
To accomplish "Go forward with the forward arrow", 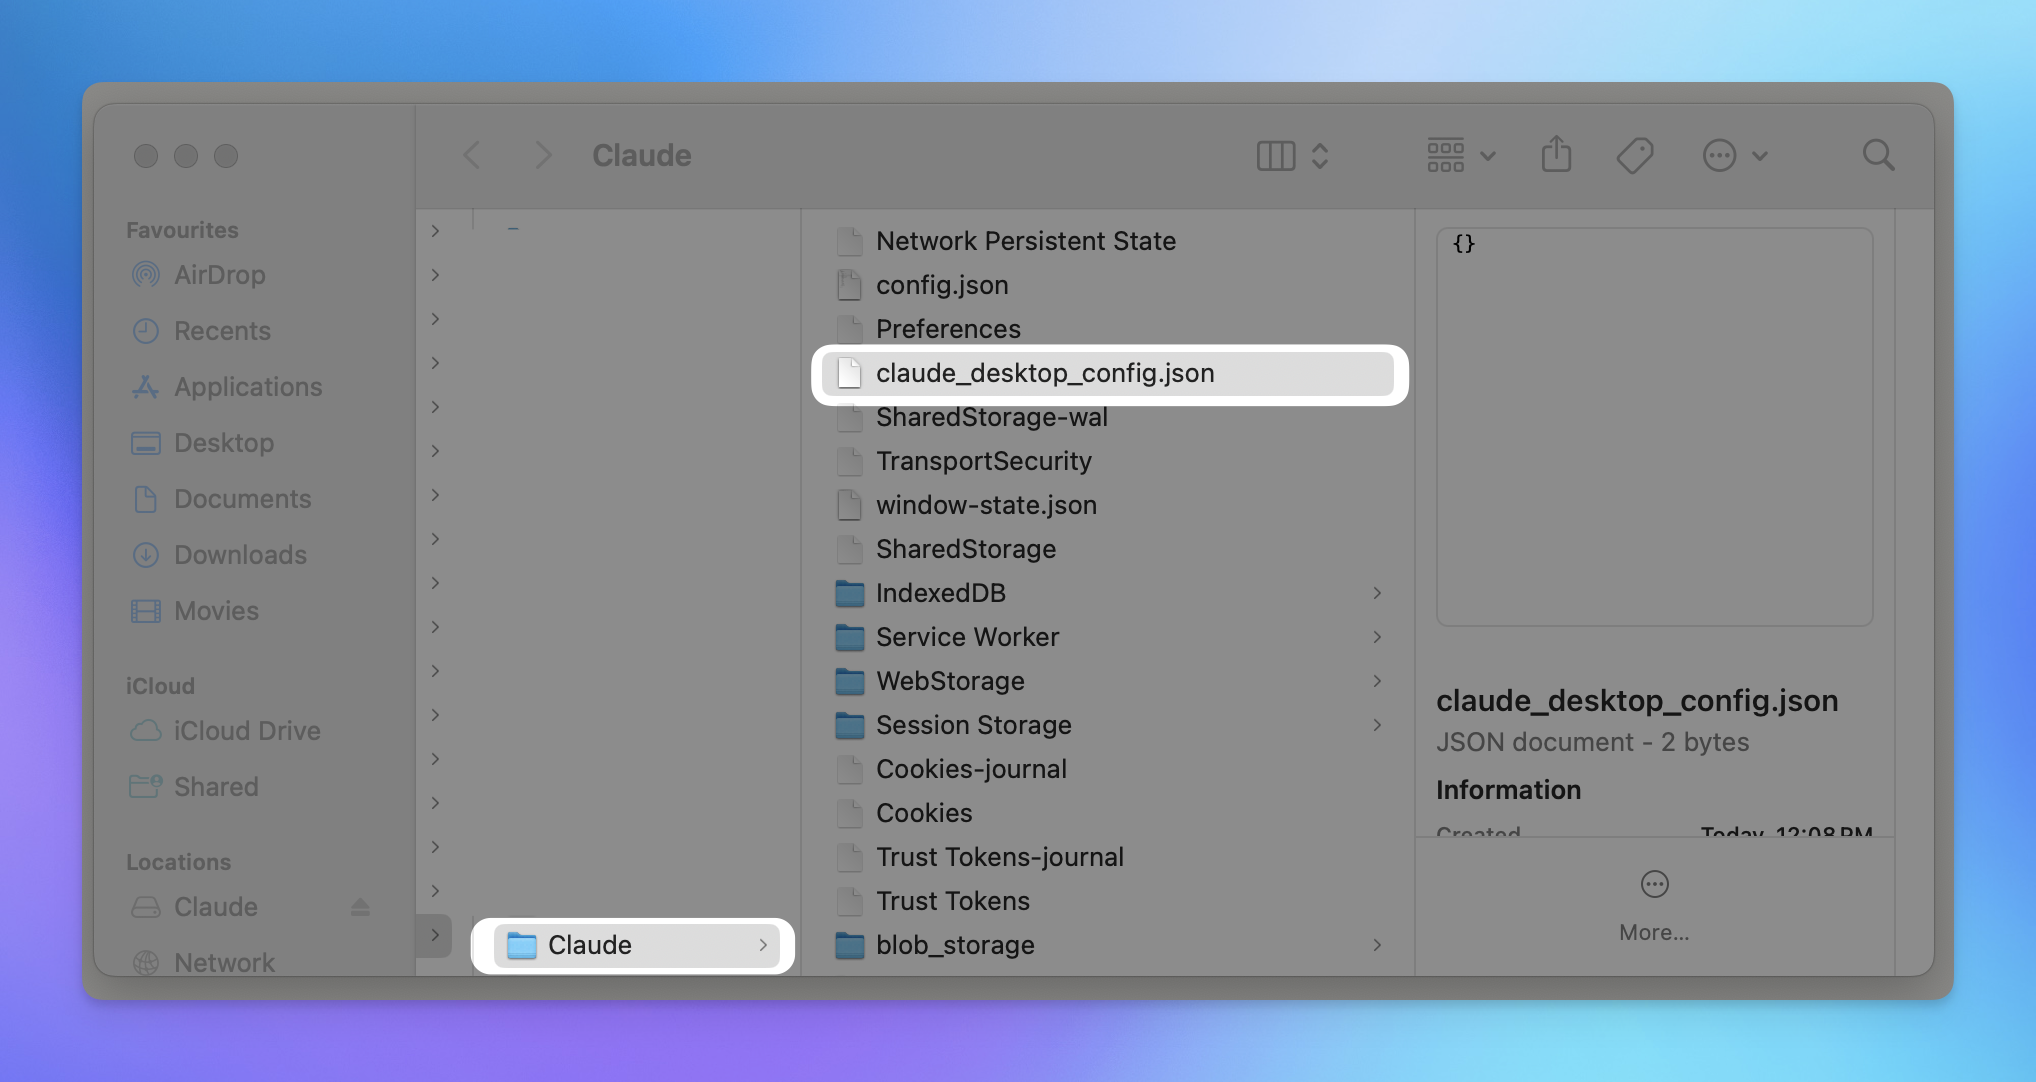I will [543, 155].
